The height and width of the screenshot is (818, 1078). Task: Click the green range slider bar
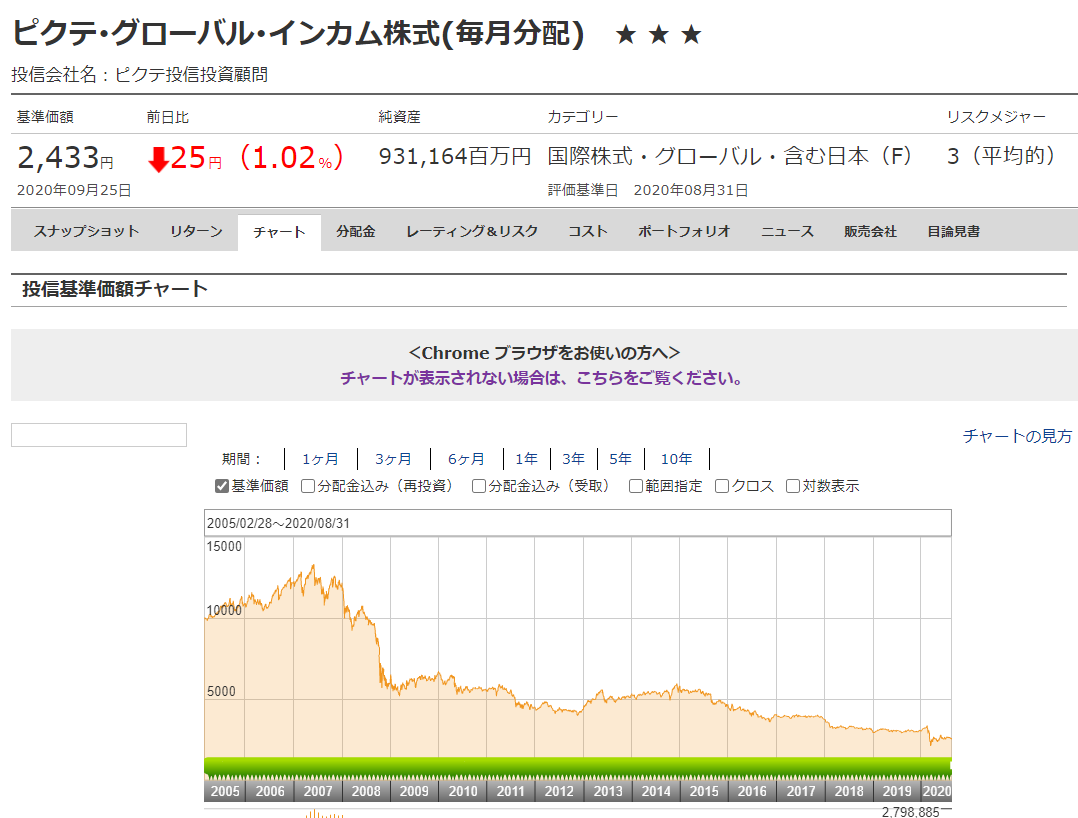[578, 769]
